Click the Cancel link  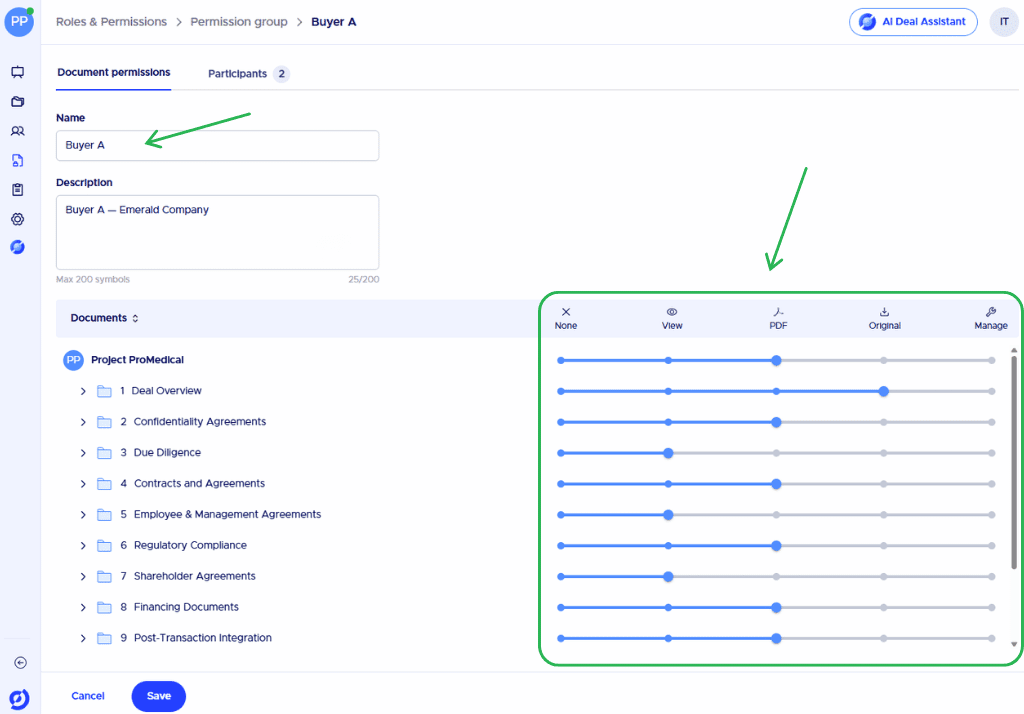[x=88, y=696]
